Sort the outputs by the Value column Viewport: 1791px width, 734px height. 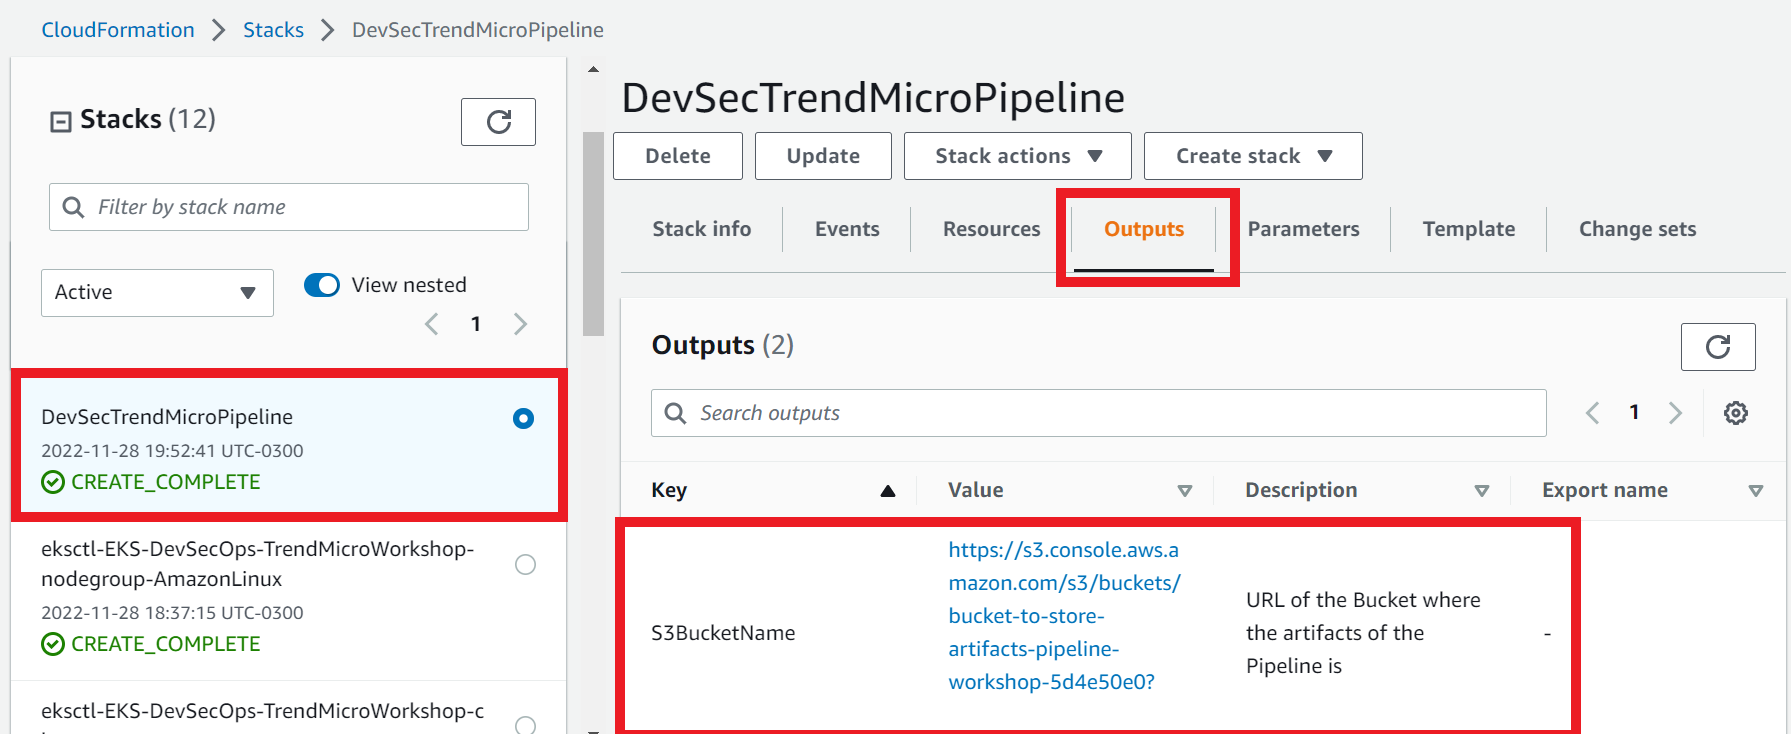click(1185, 491)
